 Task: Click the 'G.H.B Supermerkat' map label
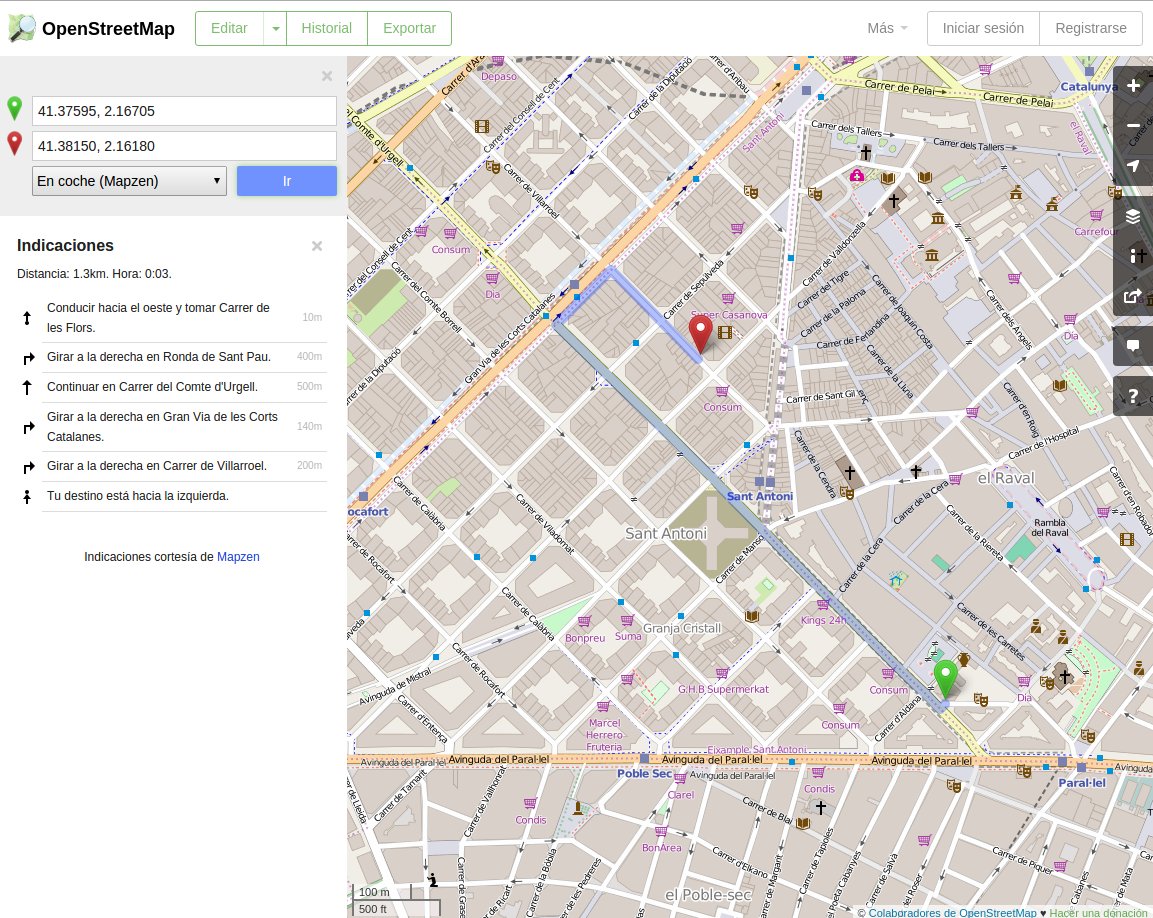724,689
